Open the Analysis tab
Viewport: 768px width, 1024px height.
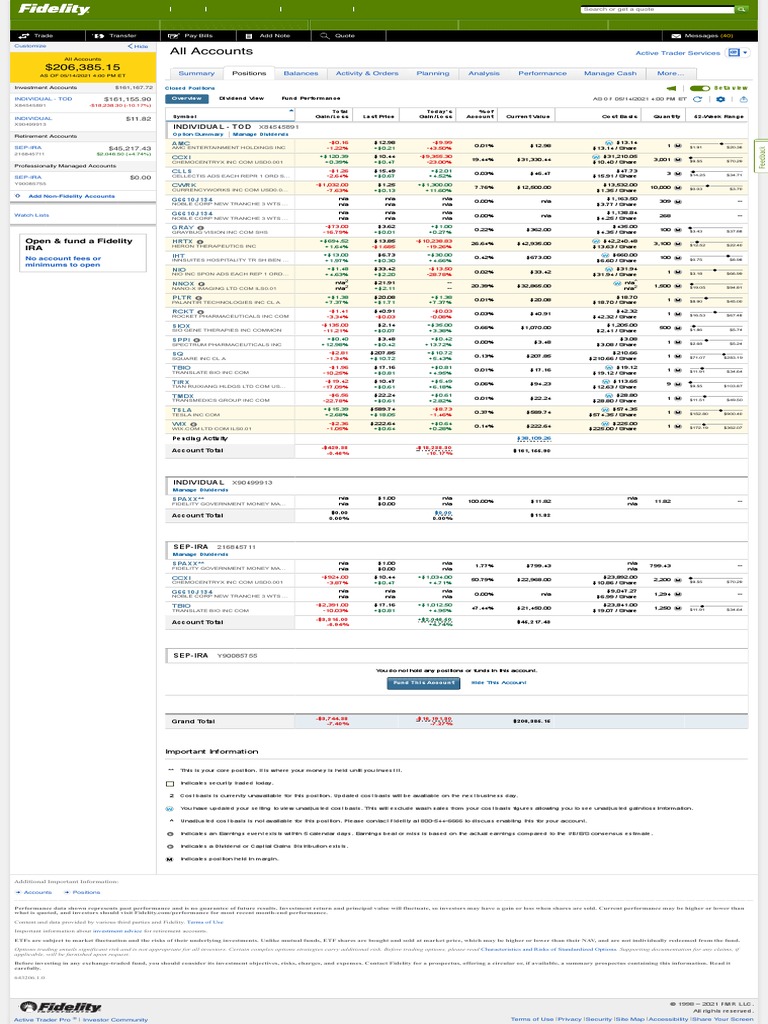point(484,73)
